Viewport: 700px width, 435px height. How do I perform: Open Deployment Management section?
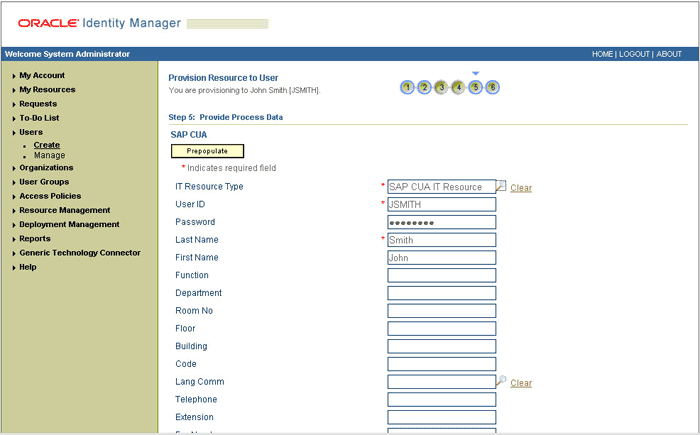[x=69, y=224]
